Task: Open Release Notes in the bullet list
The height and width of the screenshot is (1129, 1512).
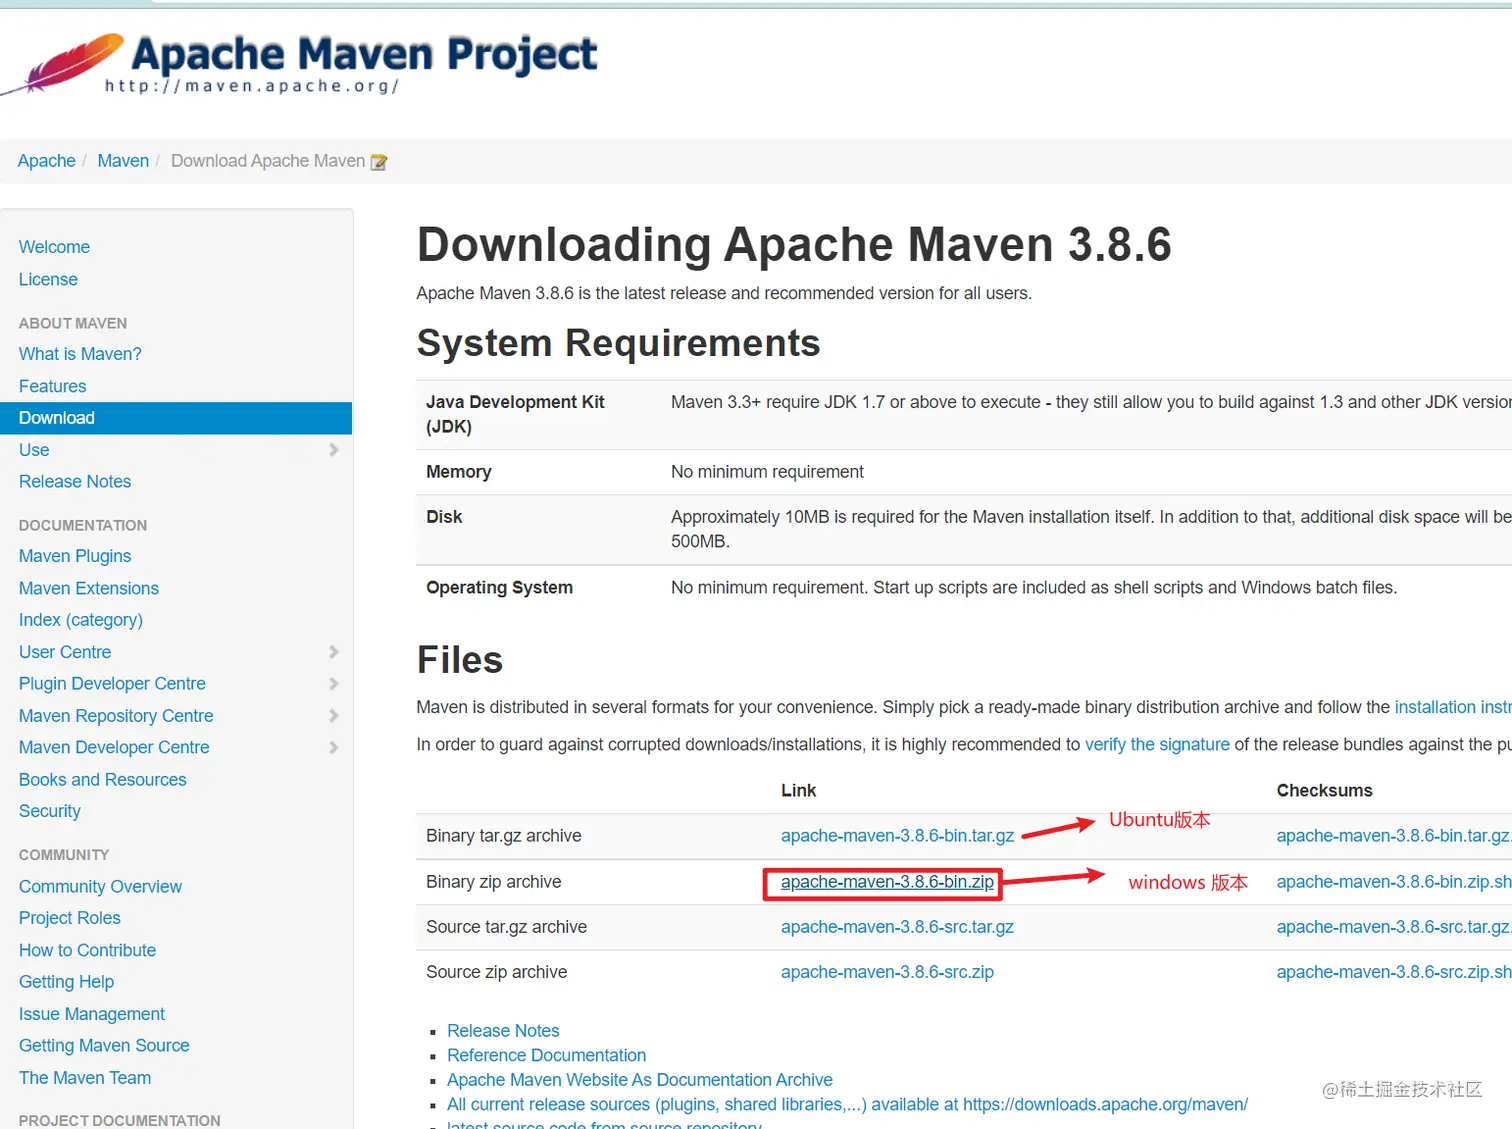Action: click(503, 1031)
